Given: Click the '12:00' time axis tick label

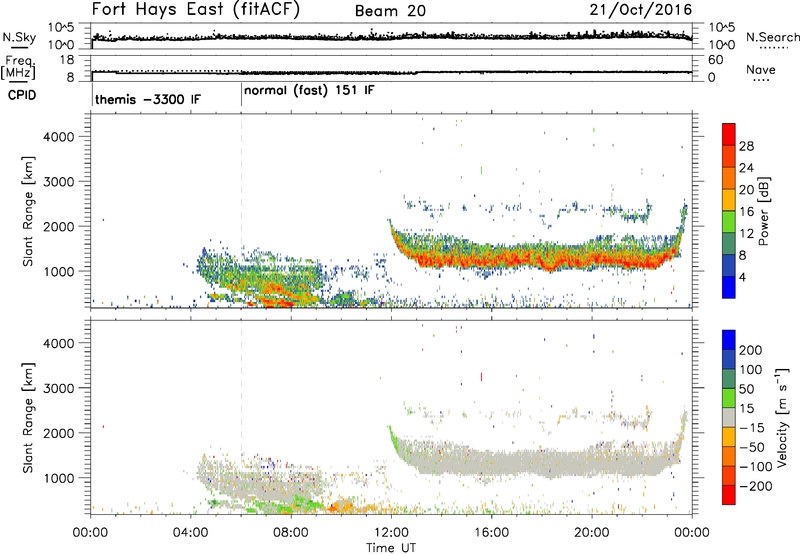Looking at the screenshot, I should coord(391,533).
